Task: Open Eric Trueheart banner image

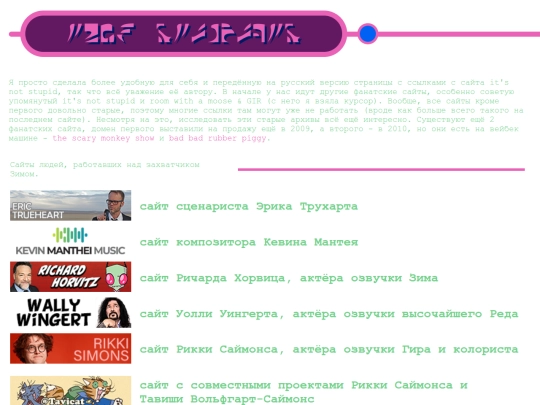Action: [x=71, y=205]
